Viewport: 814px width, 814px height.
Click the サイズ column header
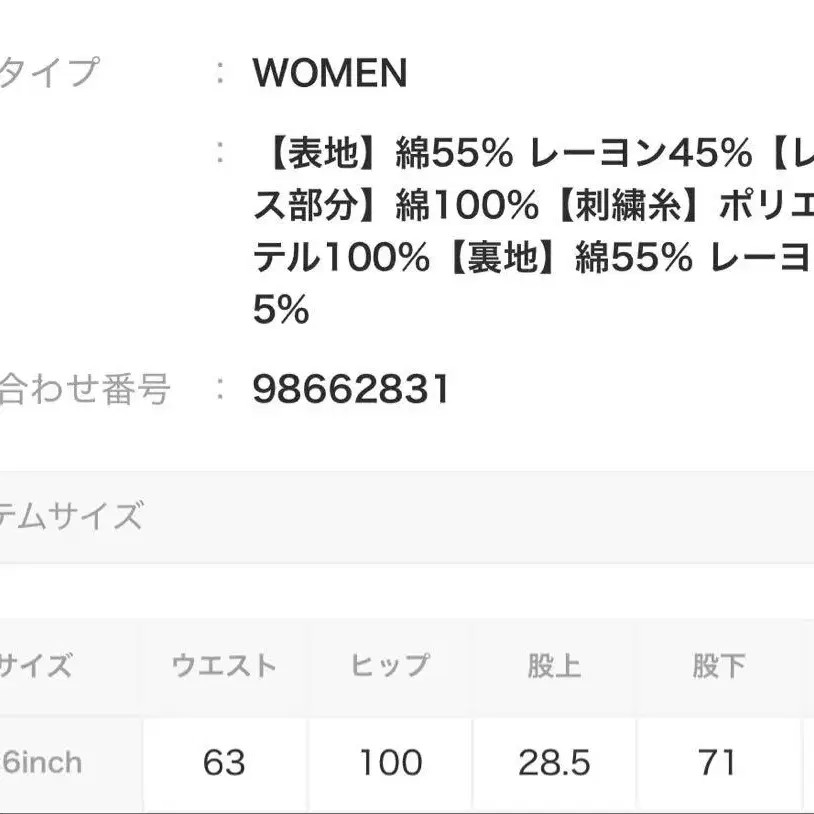pos(35,666)
